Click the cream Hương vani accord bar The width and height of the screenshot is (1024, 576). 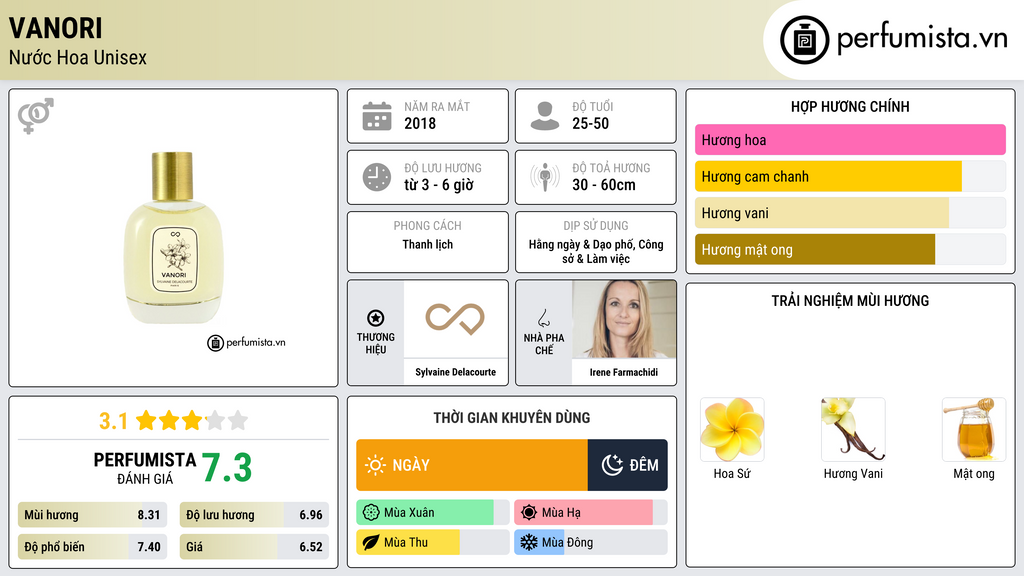tap(822, 213)
